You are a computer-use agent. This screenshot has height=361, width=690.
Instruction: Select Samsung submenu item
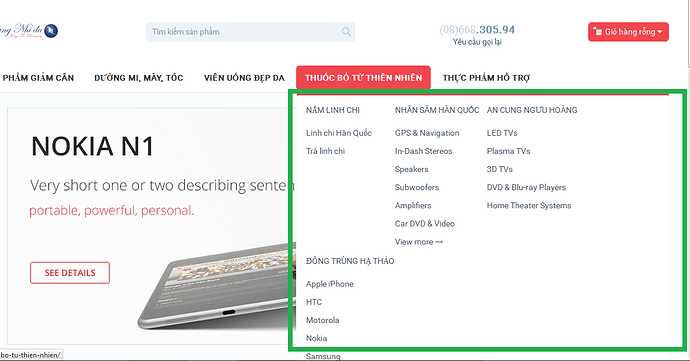[x=323, y=356]
